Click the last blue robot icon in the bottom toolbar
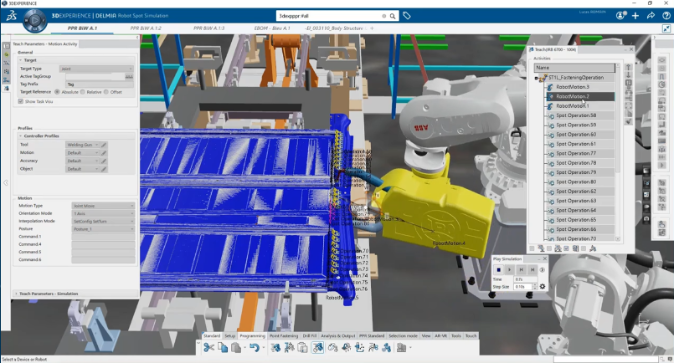Image resolution: width=674 pixels, height=364 pixels. point(386,347)
